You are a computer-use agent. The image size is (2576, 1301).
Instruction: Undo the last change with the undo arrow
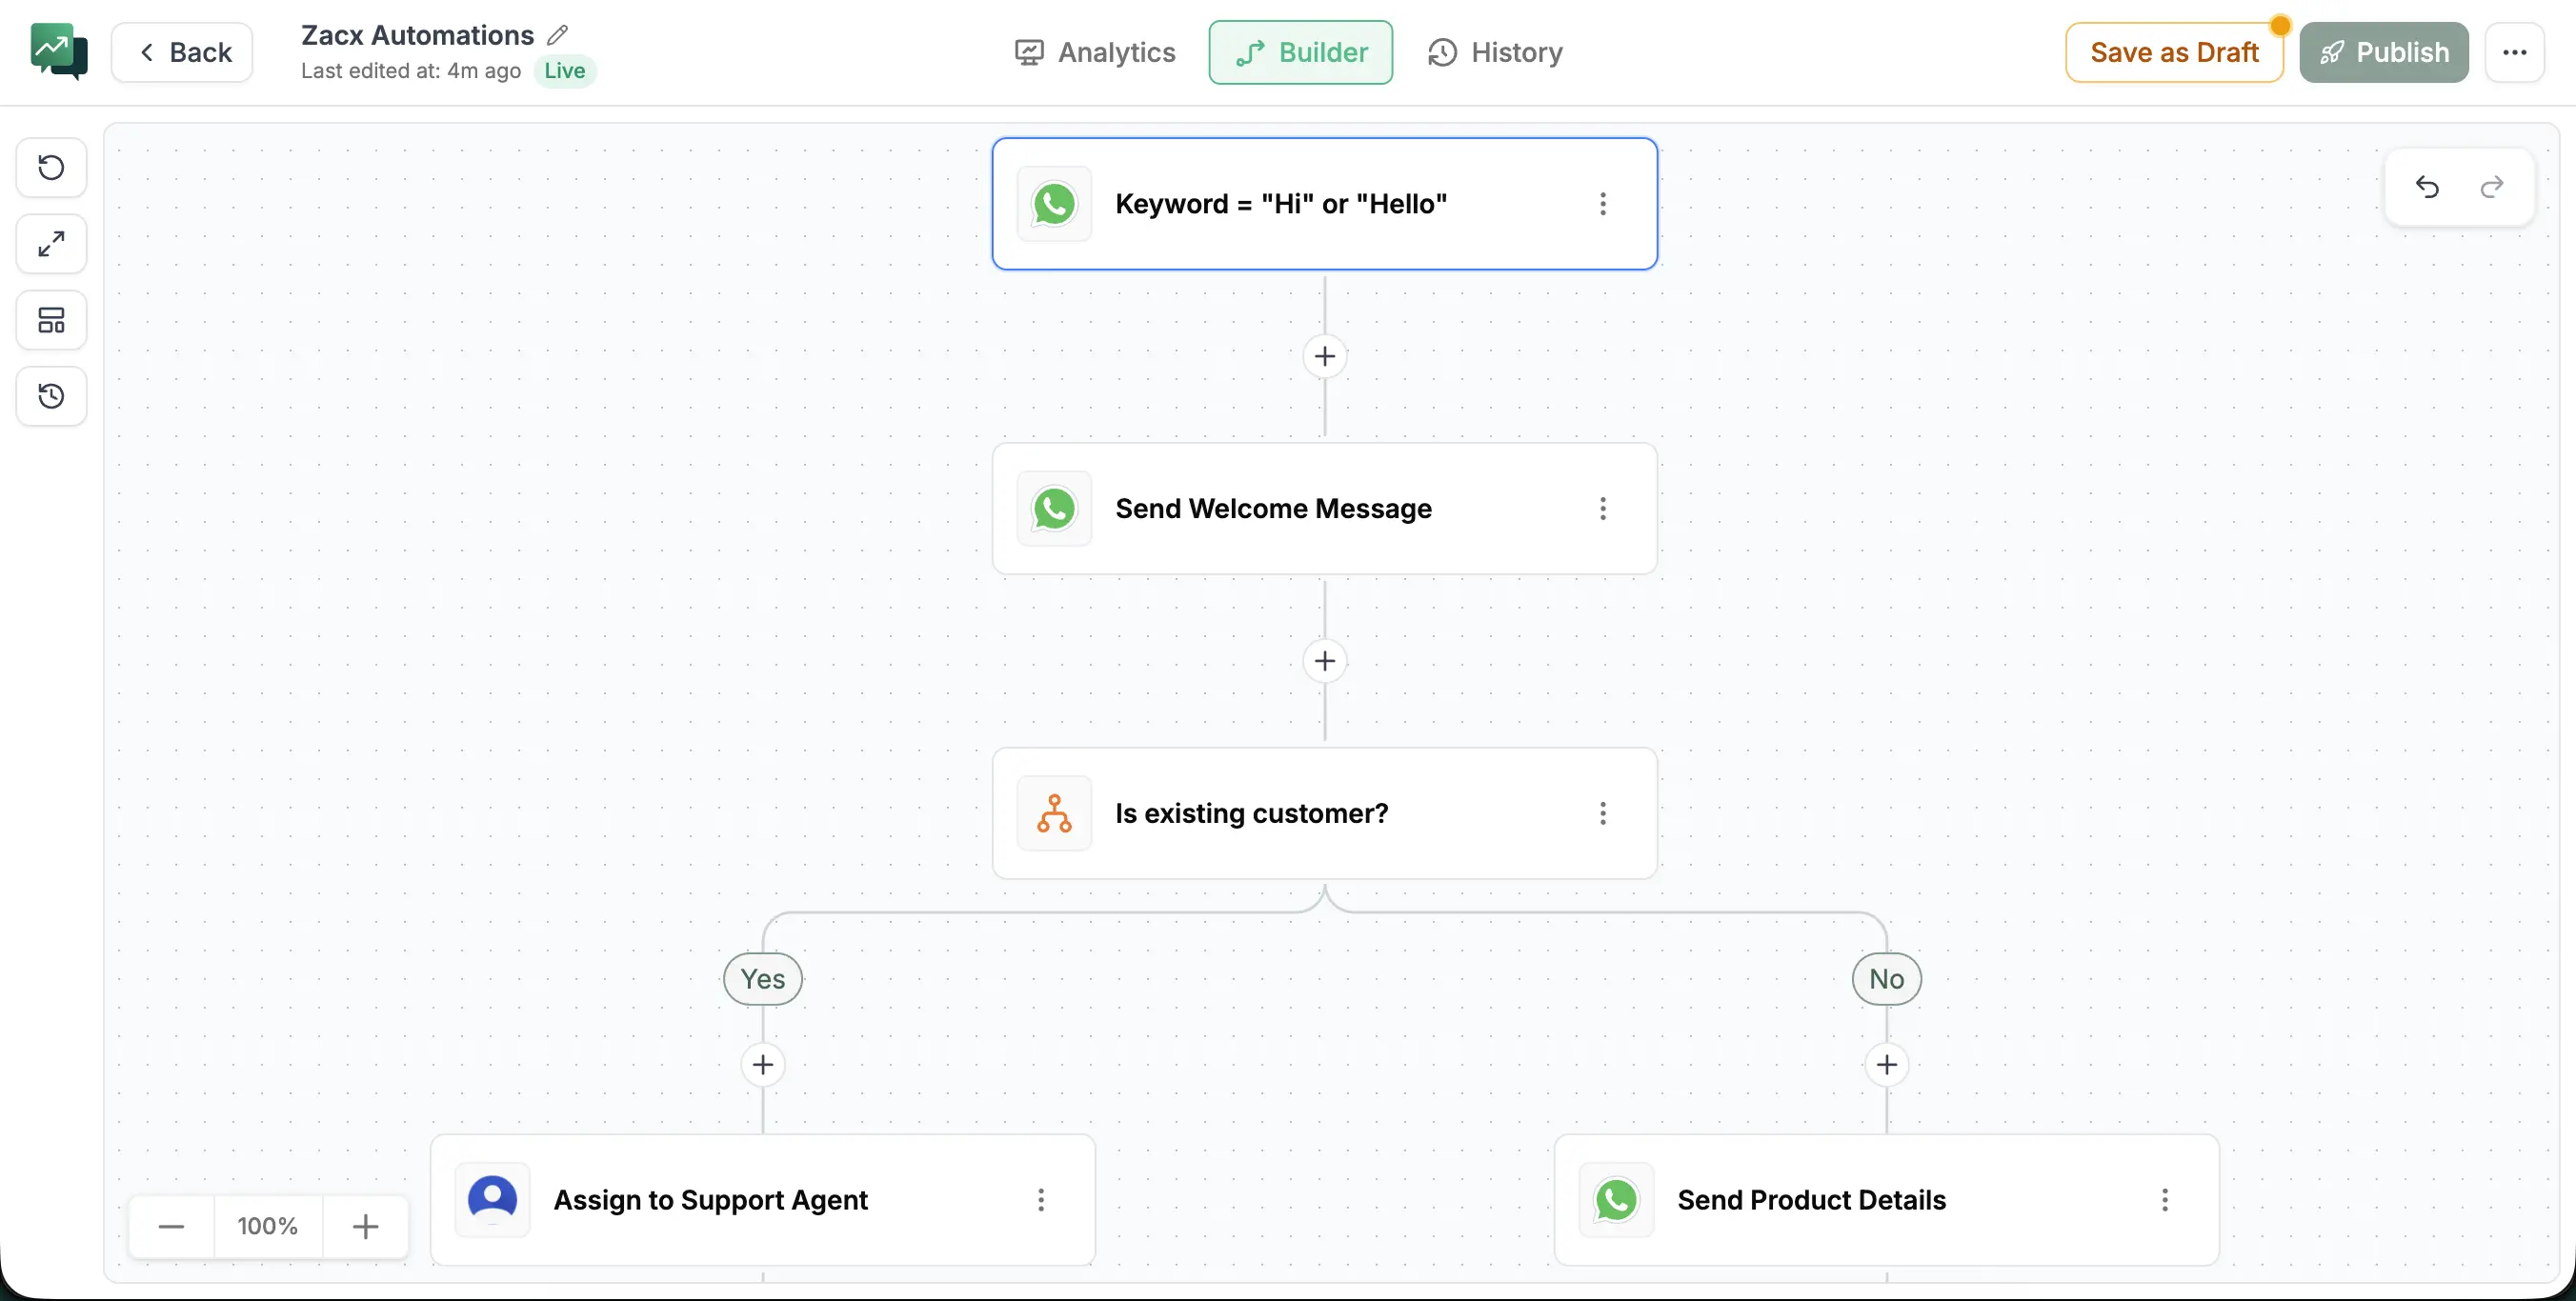2428,187
